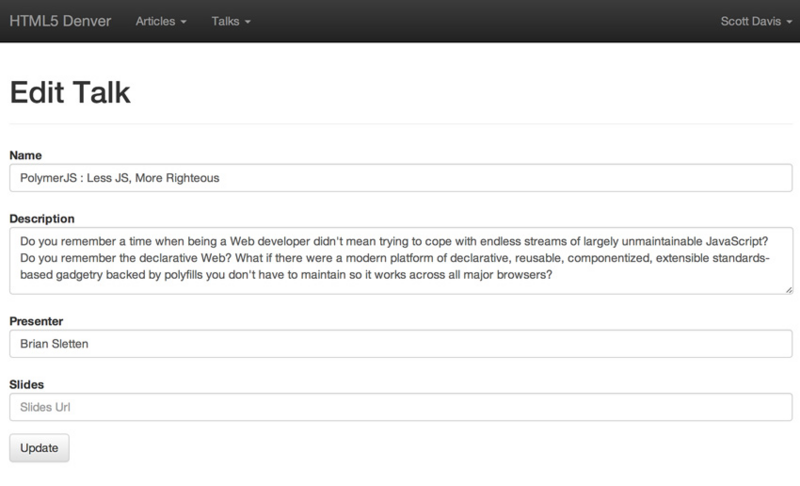Screen dimensions: 800x486
Task: Open the HTML5 Denver home link
Action: pos(60,21)
